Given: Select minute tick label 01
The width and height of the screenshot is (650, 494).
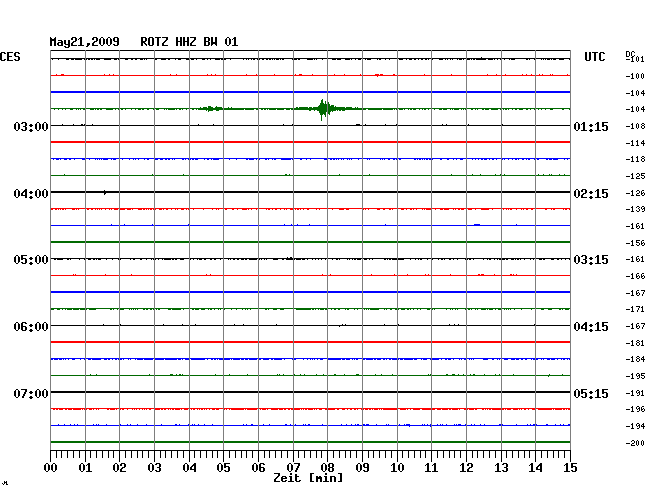Looking at the screenshot, I should pyautogui.click(x=85, y=467).
